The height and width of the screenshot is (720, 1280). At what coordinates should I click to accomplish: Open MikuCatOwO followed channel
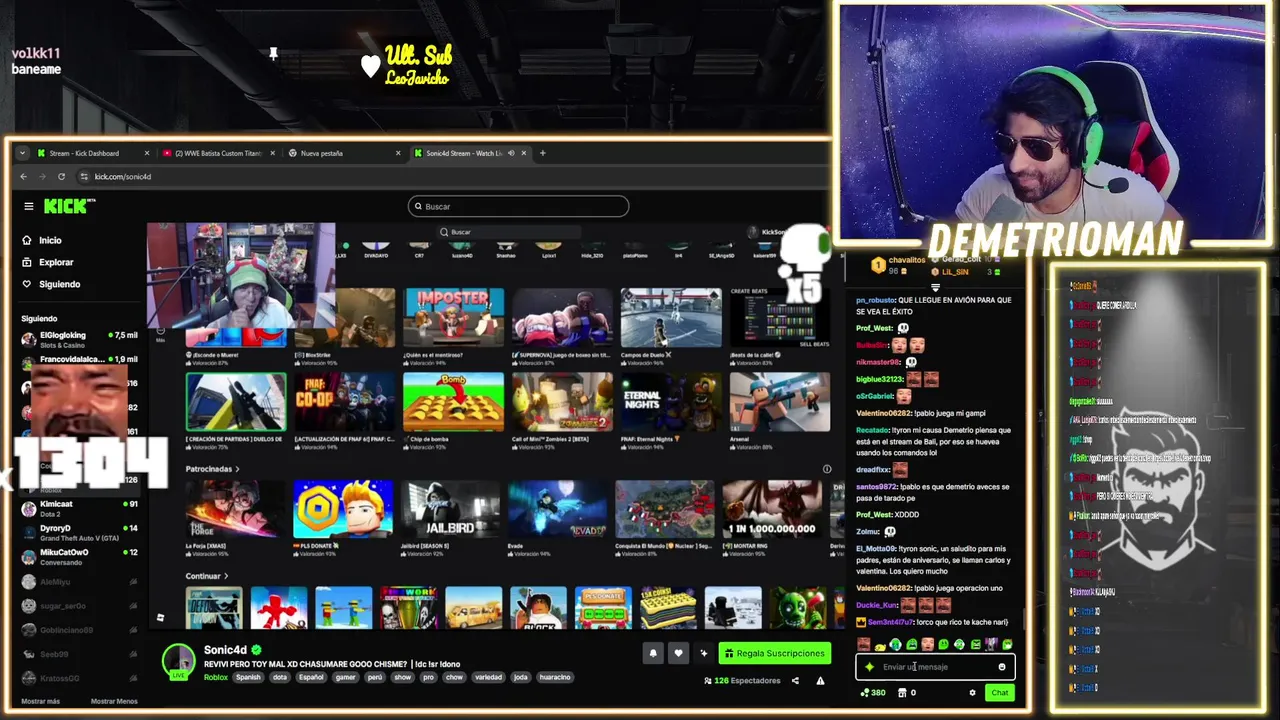pyautogui.click(x=80, y=557)
